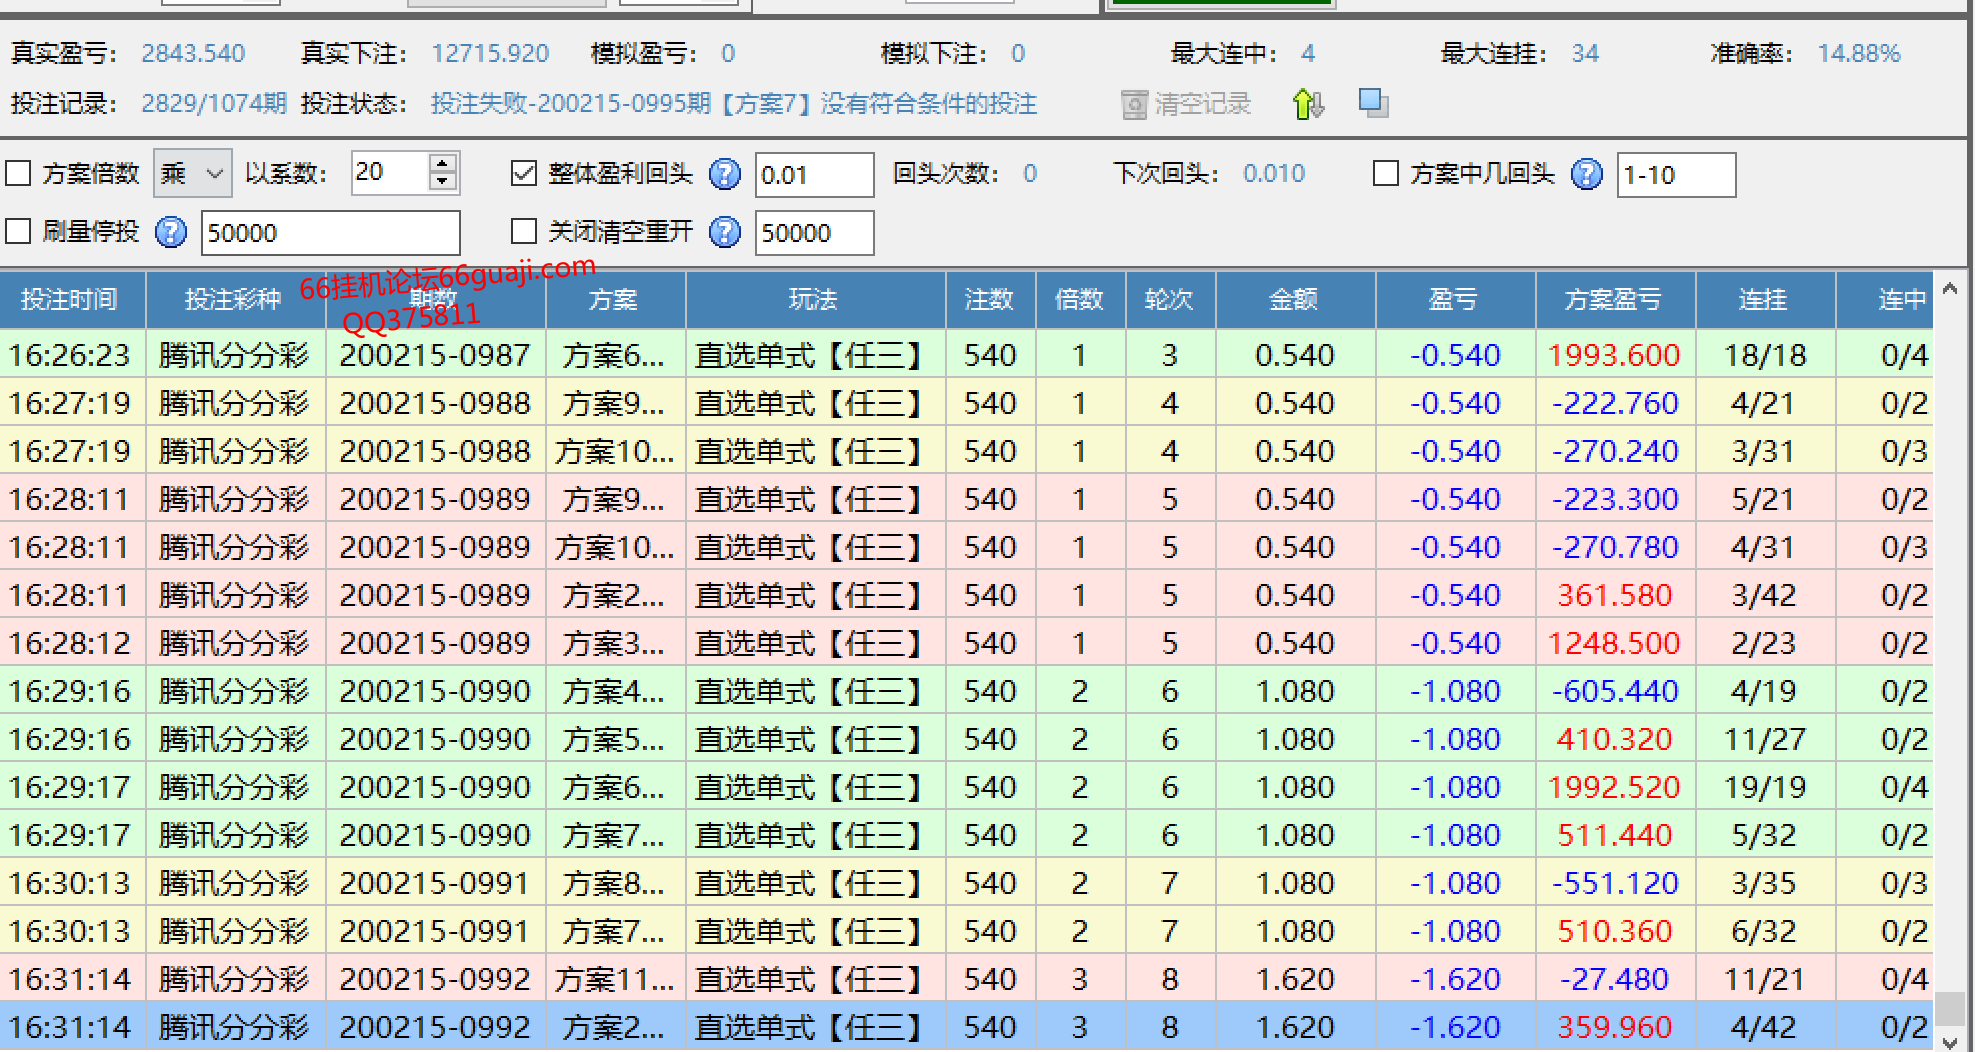Sort by the 方案 column header
This screenshot has width=1975, height=1052.
click(615, 299)
